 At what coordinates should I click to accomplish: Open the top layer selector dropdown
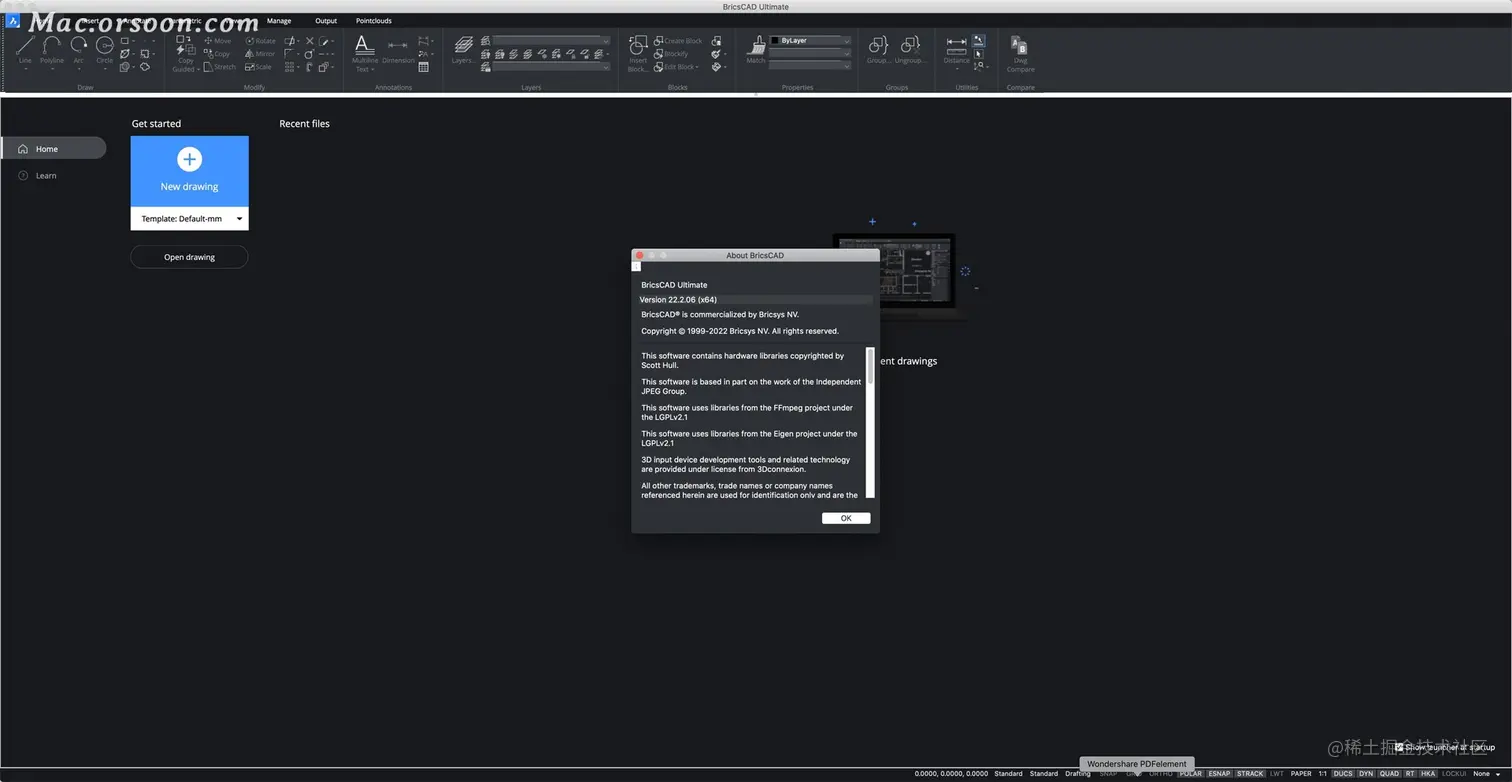tap(551, 41)
